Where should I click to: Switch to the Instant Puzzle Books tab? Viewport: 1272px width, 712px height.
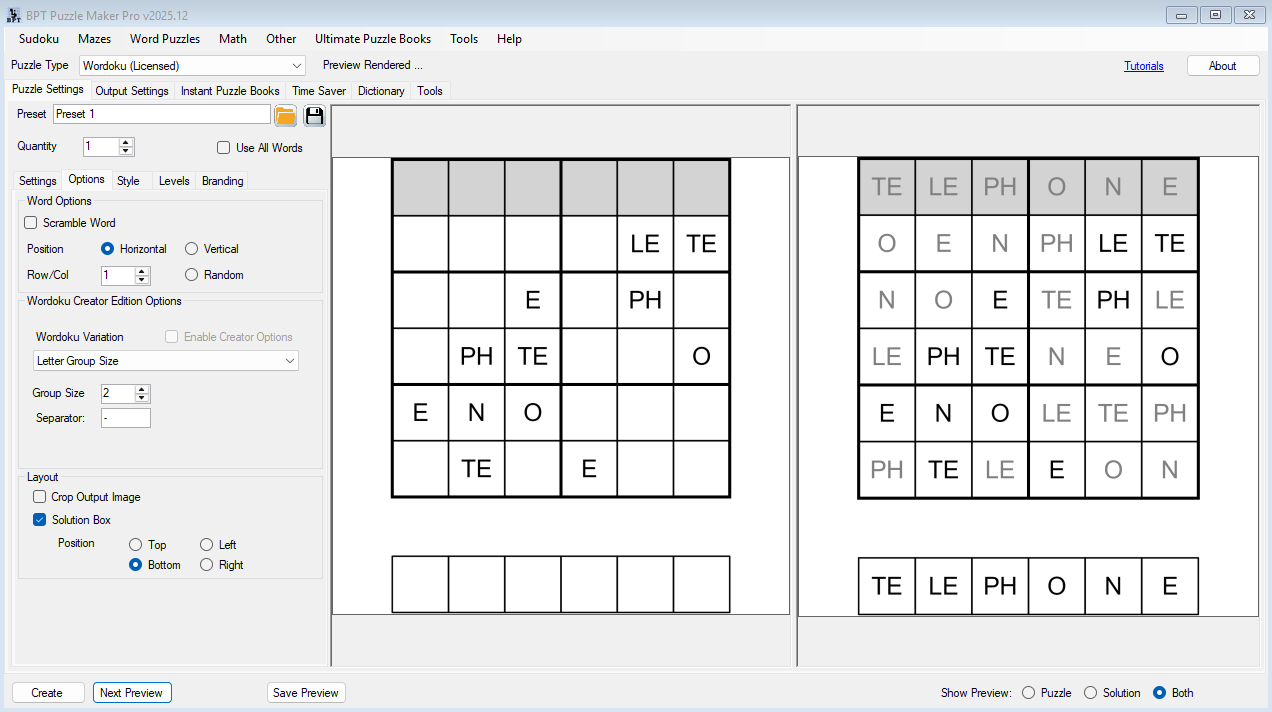[230, 91]
